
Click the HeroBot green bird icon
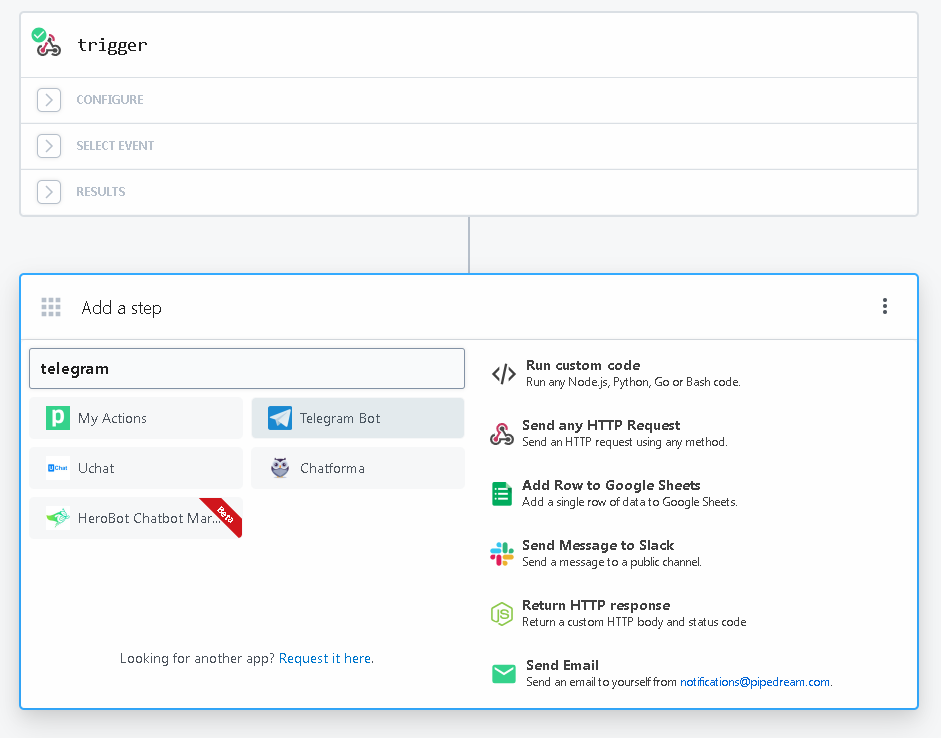pos(58,517)
